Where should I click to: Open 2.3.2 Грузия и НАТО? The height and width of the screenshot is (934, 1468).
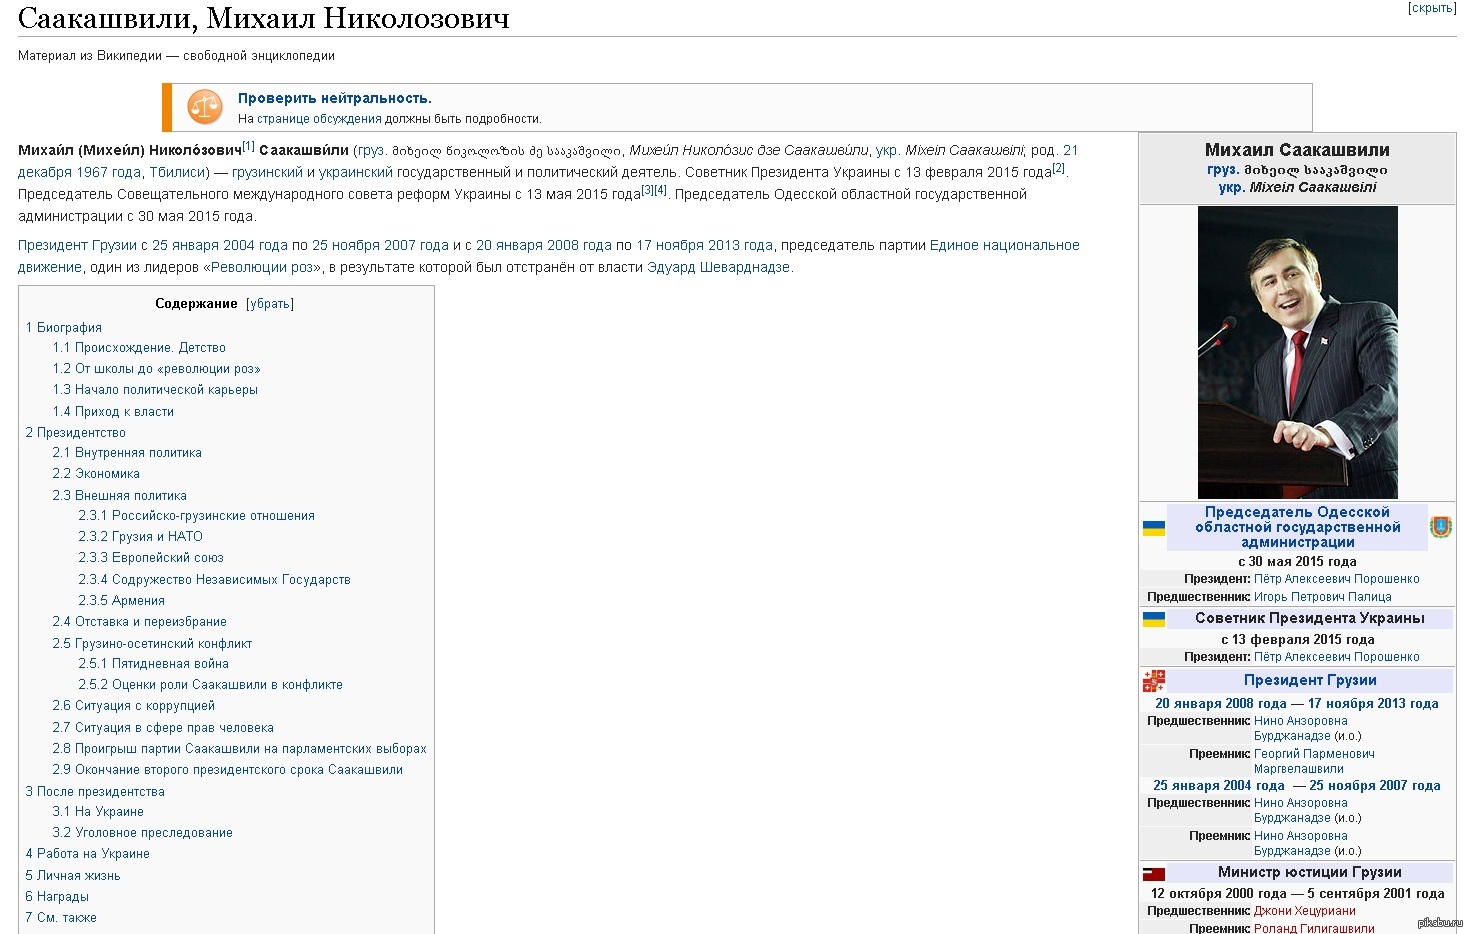(x=141, y=537)
